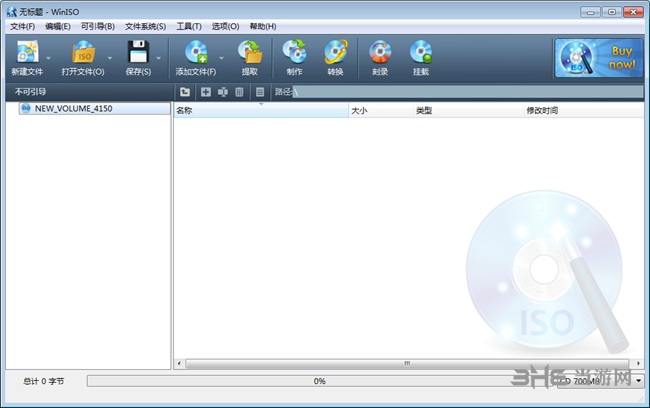Image resolution: width=650 pixels, height=408 pixels.
Task: Click the up-folder icon in the path bar
Action: (x=185, y=92)
